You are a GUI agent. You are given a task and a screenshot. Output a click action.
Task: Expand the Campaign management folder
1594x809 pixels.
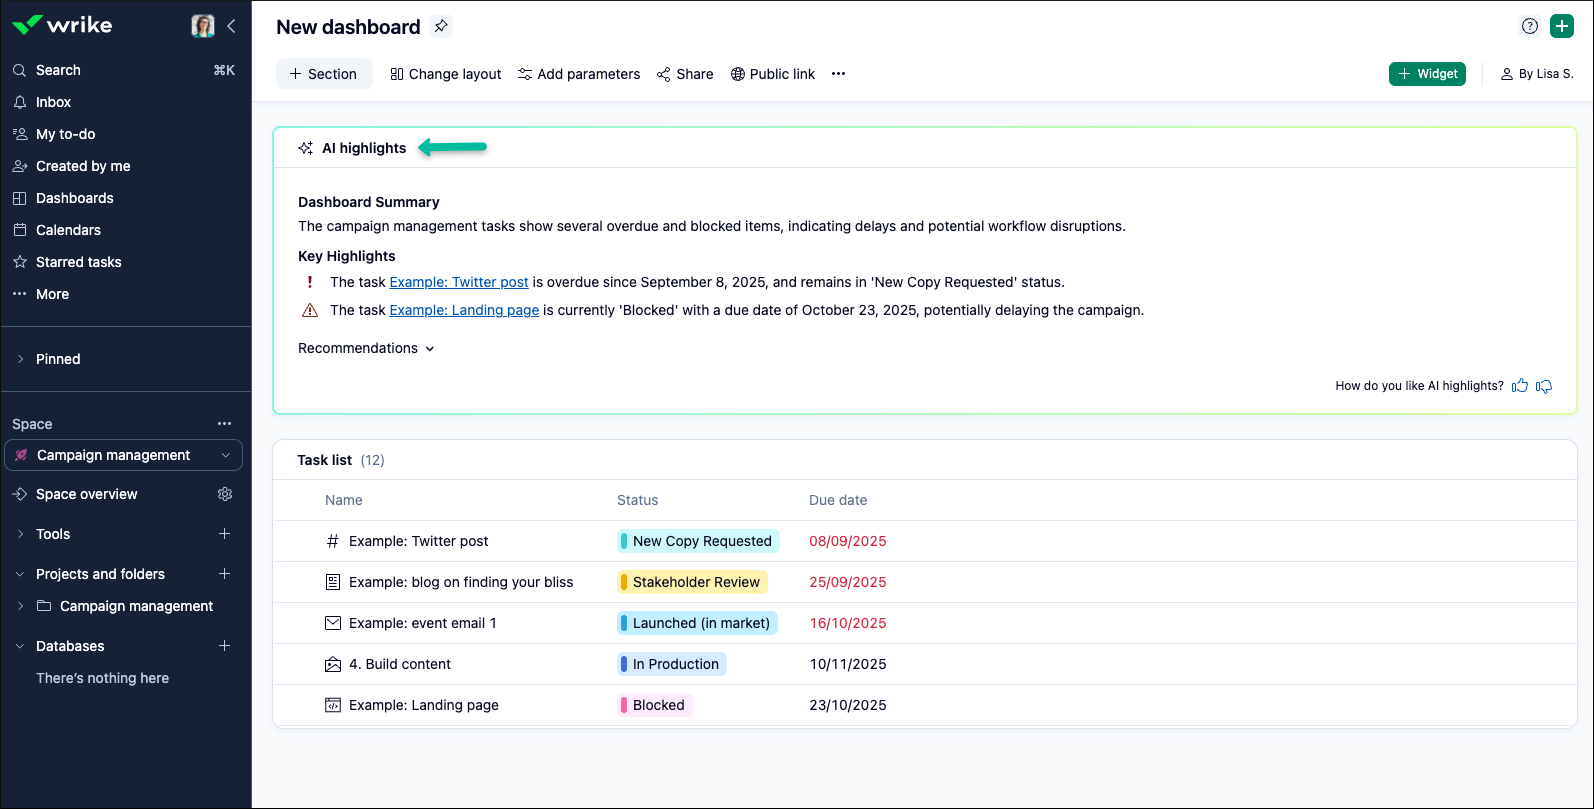click(20, 606)
